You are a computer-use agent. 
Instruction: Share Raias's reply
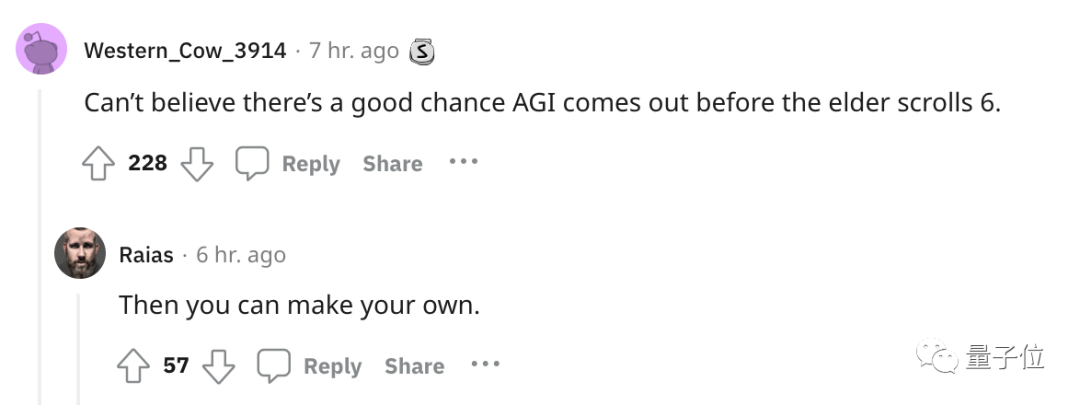click(414, 367)
